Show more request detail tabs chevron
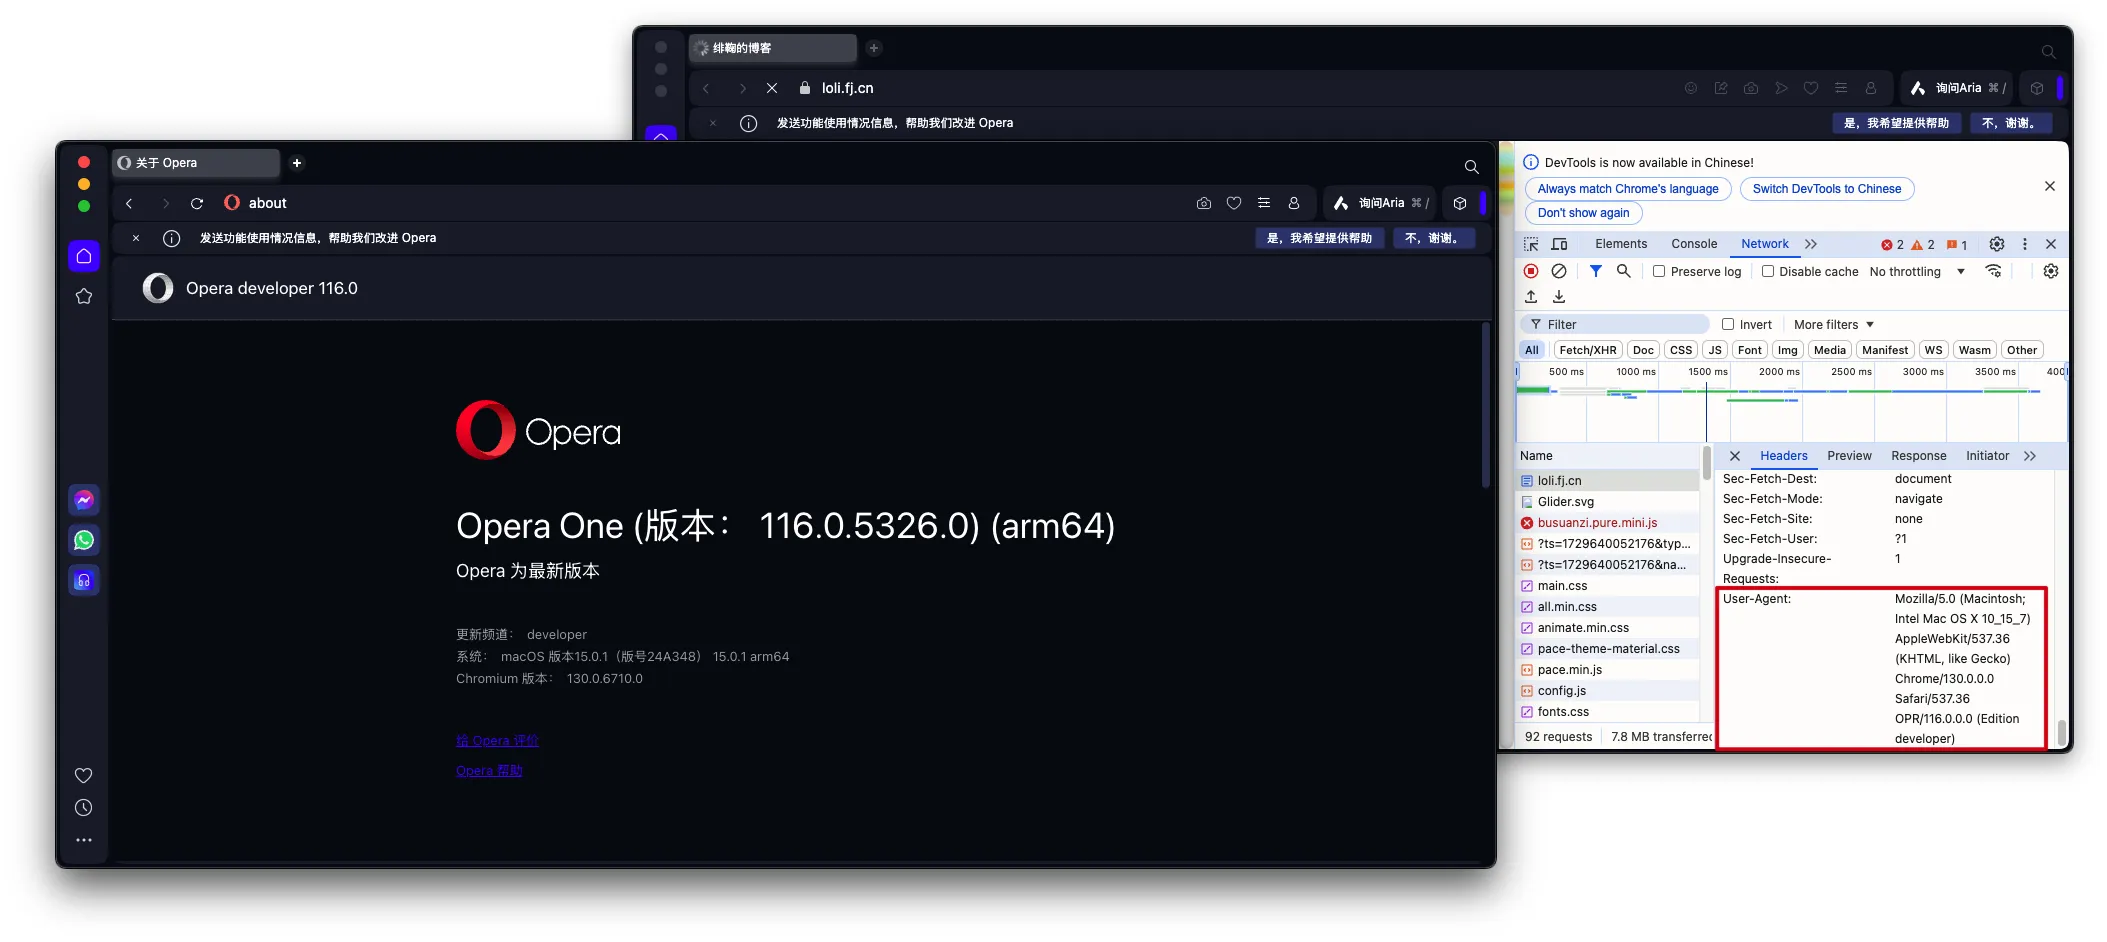The width and height of the screenshot is (2107, 942). (x=2030, y=456)
